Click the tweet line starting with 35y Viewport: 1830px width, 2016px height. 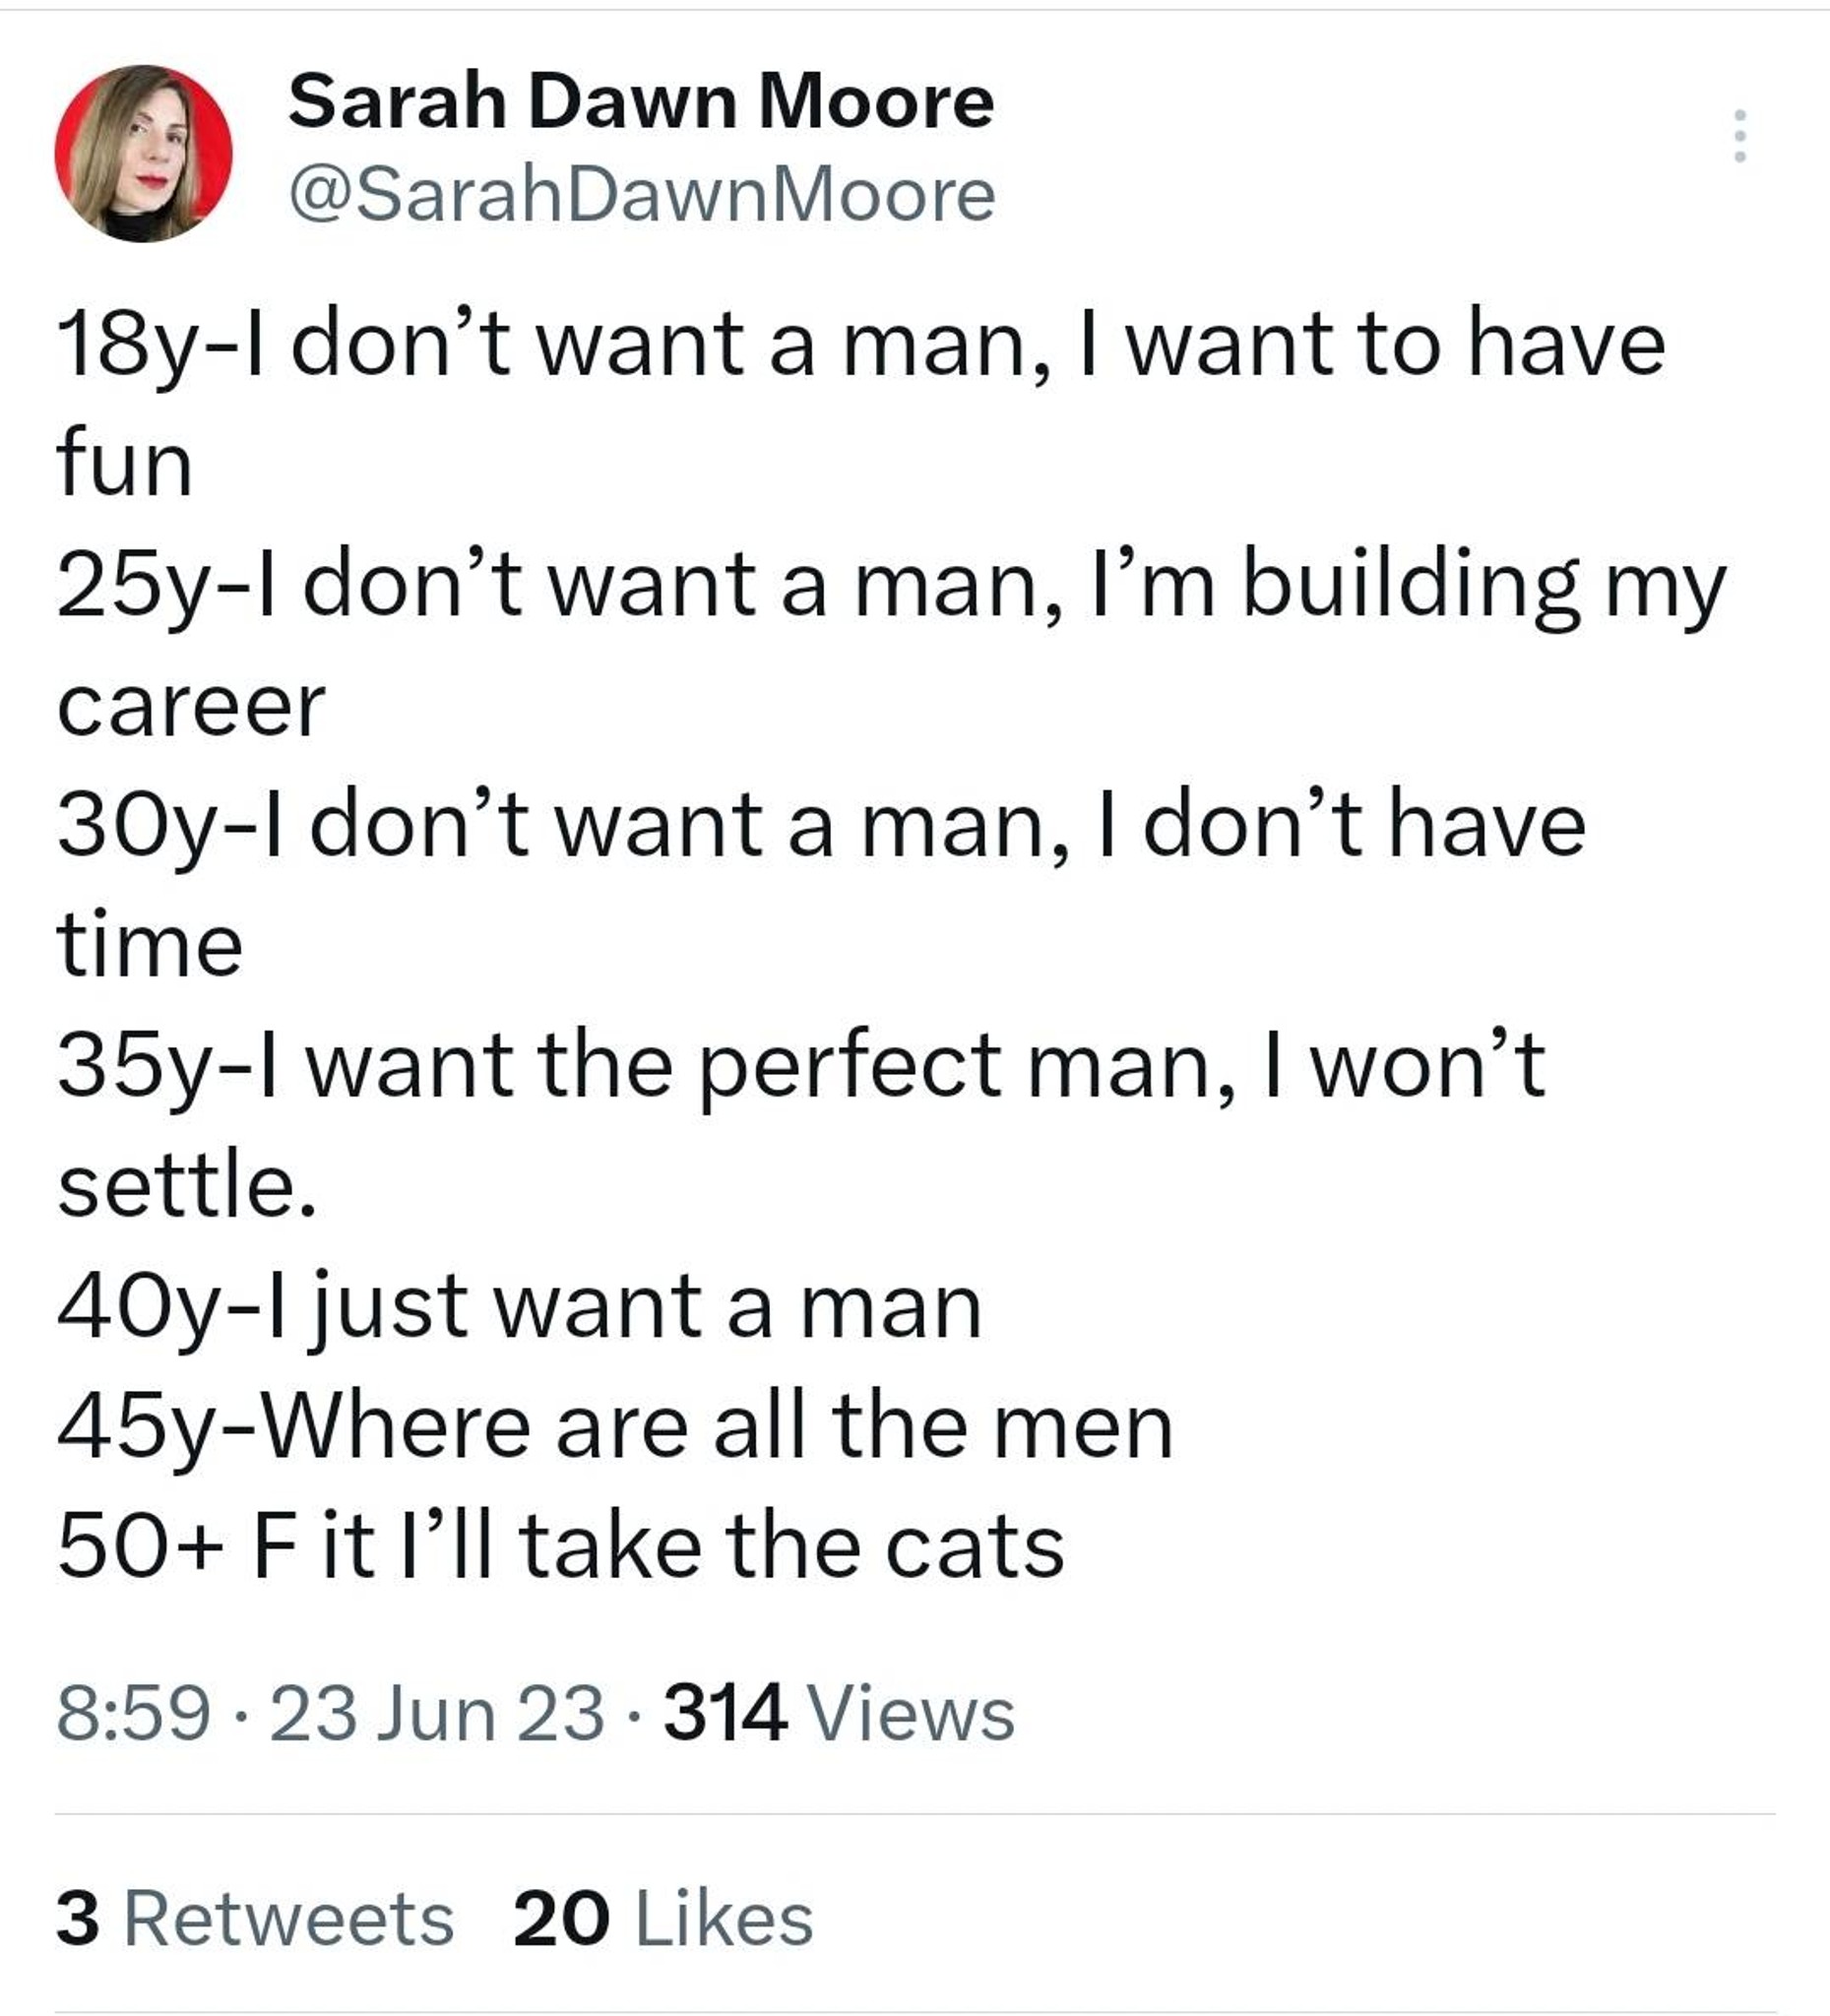coord(802,1068)
